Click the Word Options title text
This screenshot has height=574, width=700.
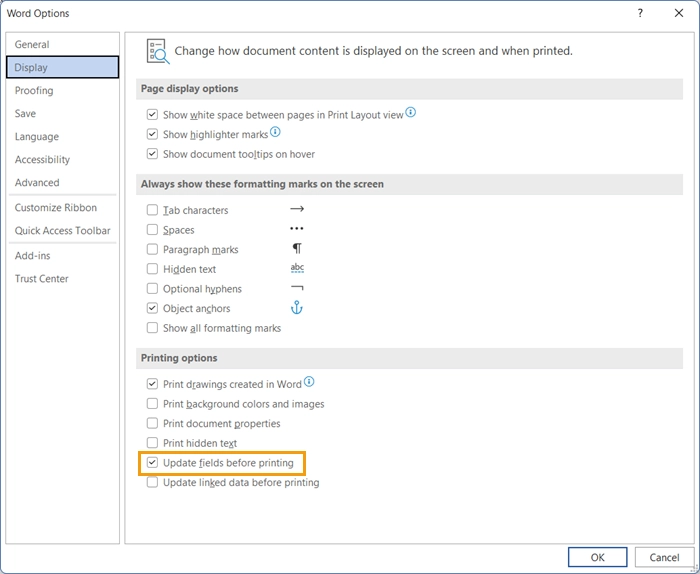pos(38,13)
